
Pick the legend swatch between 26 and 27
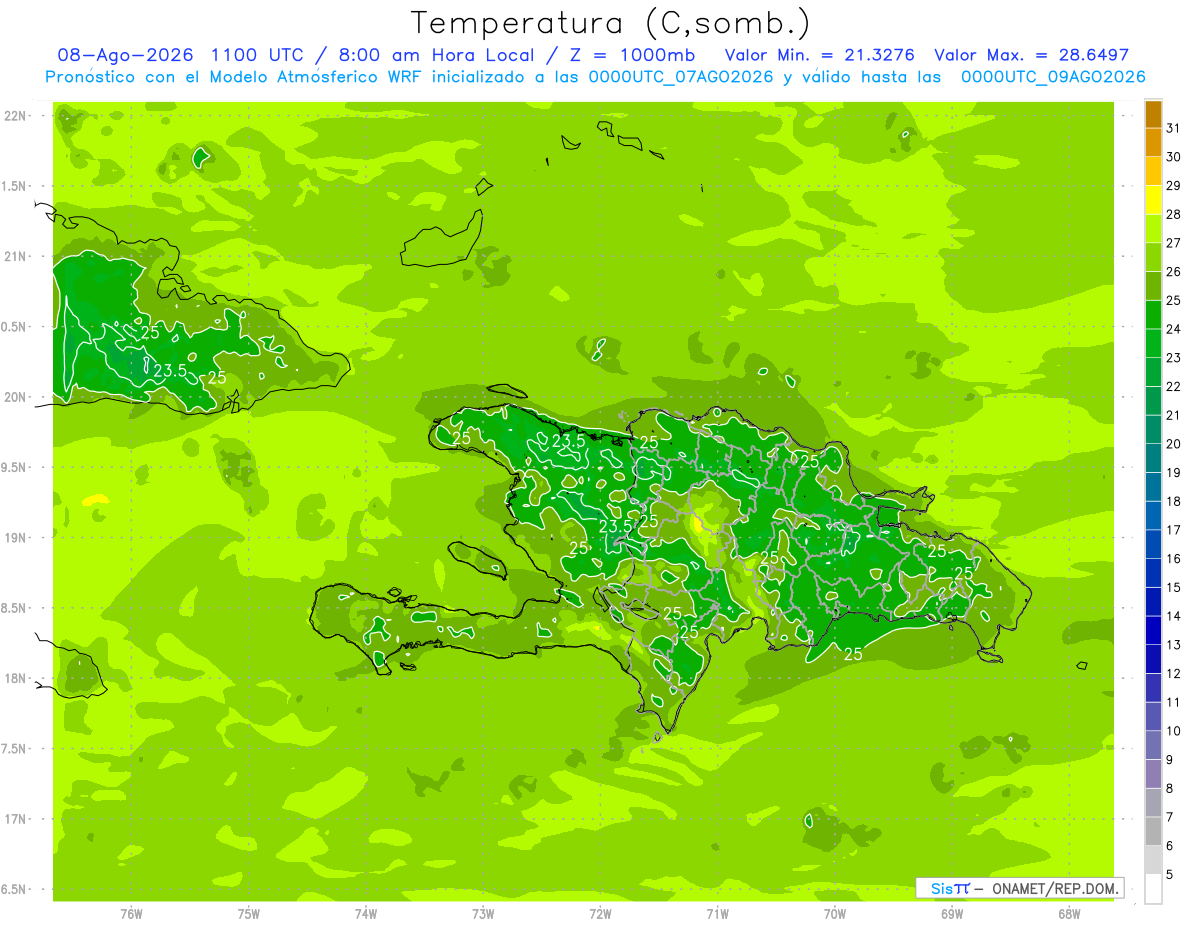click(1153, 257)
